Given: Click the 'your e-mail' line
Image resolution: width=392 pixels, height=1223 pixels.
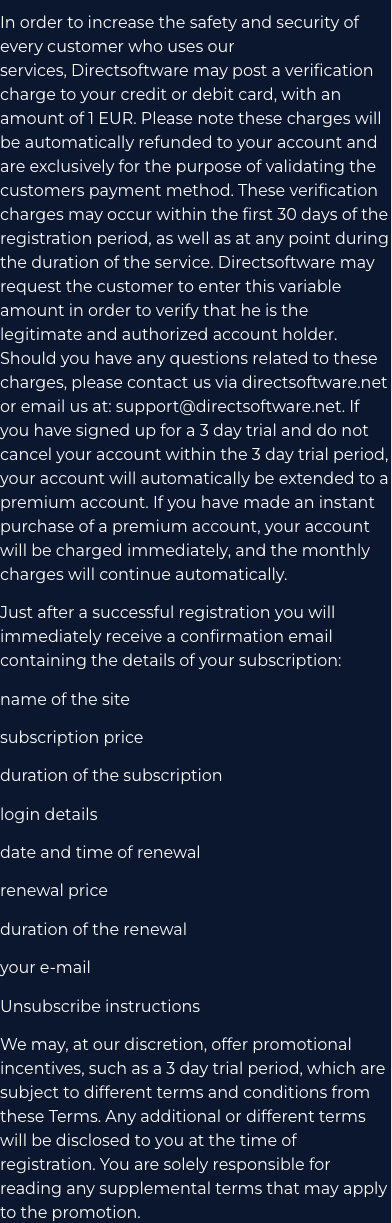Looking at the screenshot, I should click(x=45, y=967).
